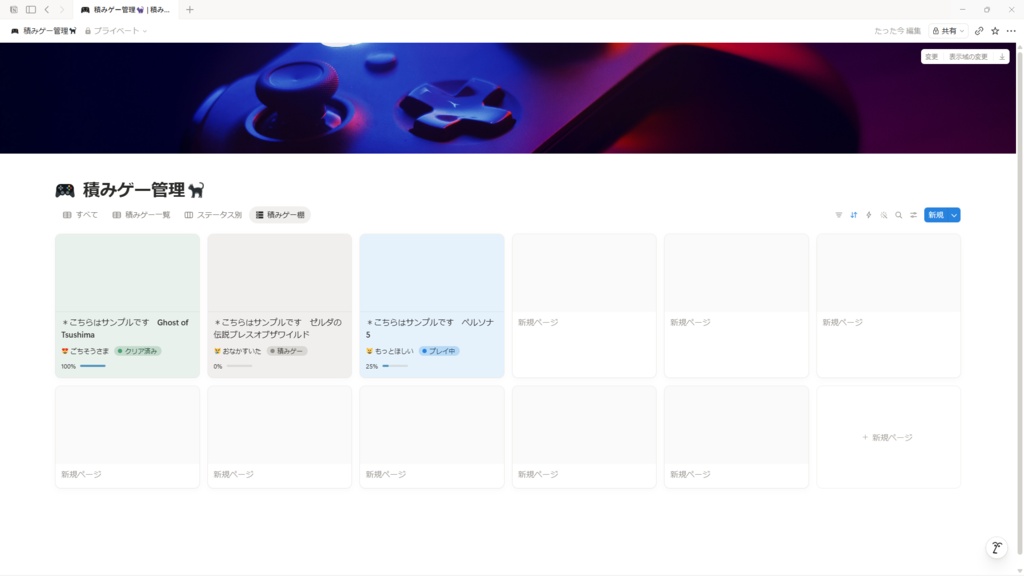Viewport: 1024px width, 576px height.
Task: Open the ゼルダの伝説 card title
Action: 278,328
